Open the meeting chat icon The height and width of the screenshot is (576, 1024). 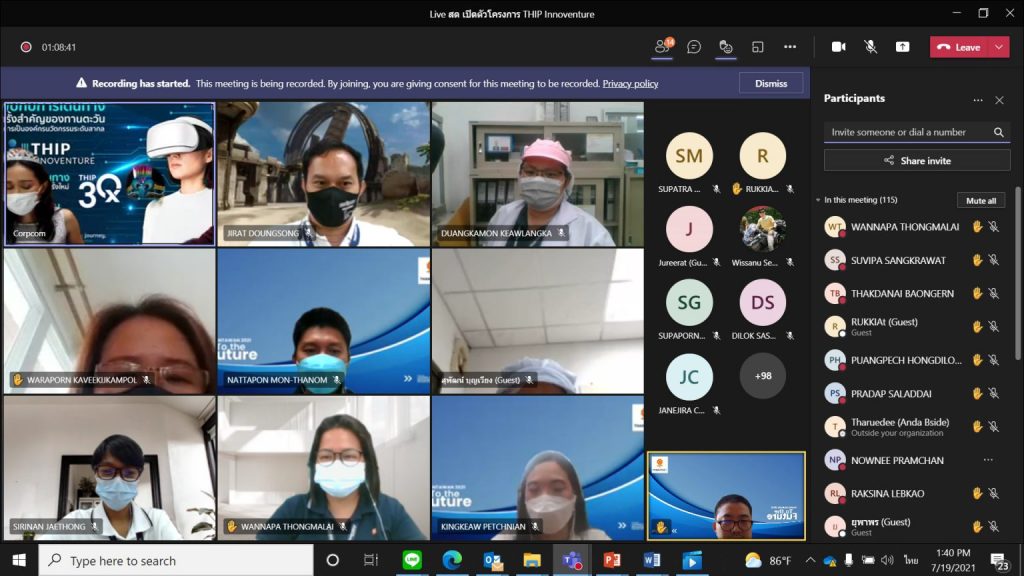pyautogui.click(x=694, y=47)
